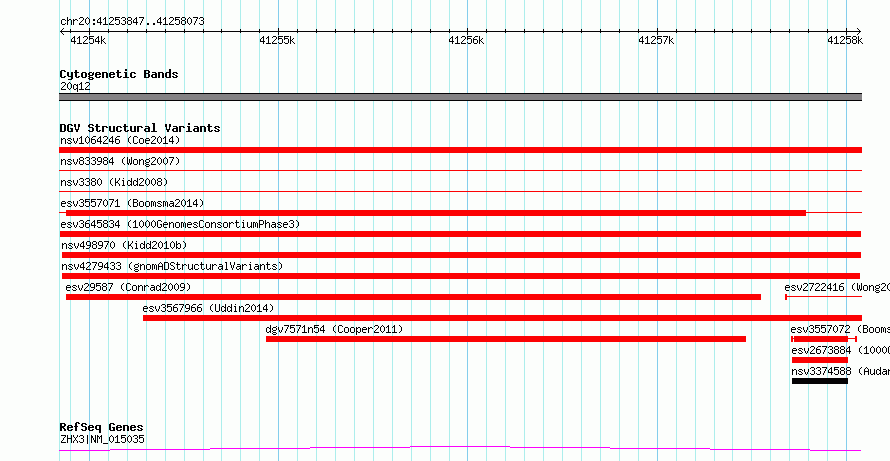Open the nsv4279433 gnomADStructuralVariants label
Viewport: 890px width, 461px height.
[171, 266]
